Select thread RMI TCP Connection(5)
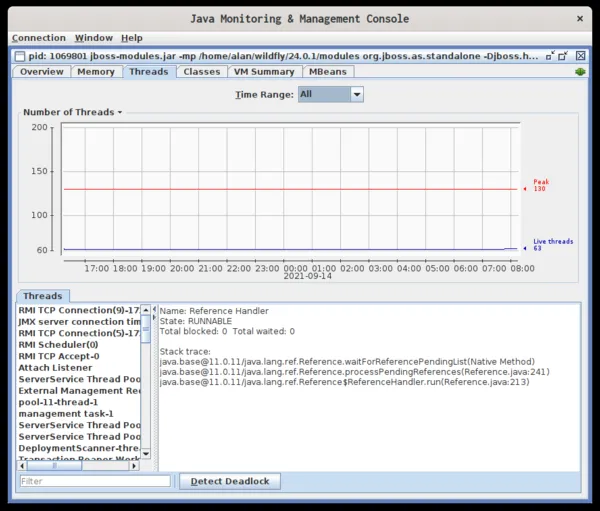 click(x=79, y=333)
